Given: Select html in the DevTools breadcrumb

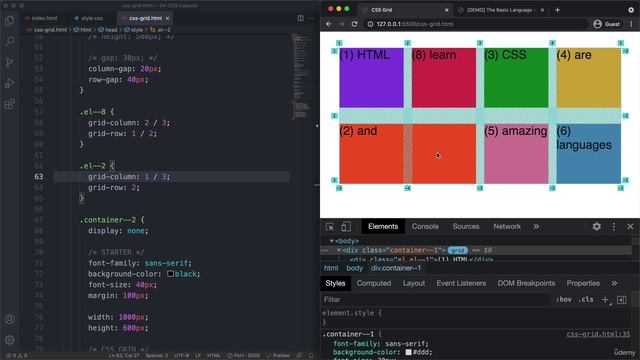Looking at the screenshot, I should 331,268.
